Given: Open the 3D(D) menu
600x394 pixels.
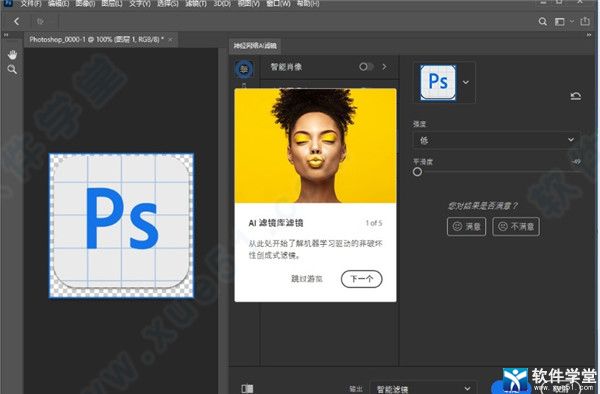Looking at the screenshot, I should point(222,3).
